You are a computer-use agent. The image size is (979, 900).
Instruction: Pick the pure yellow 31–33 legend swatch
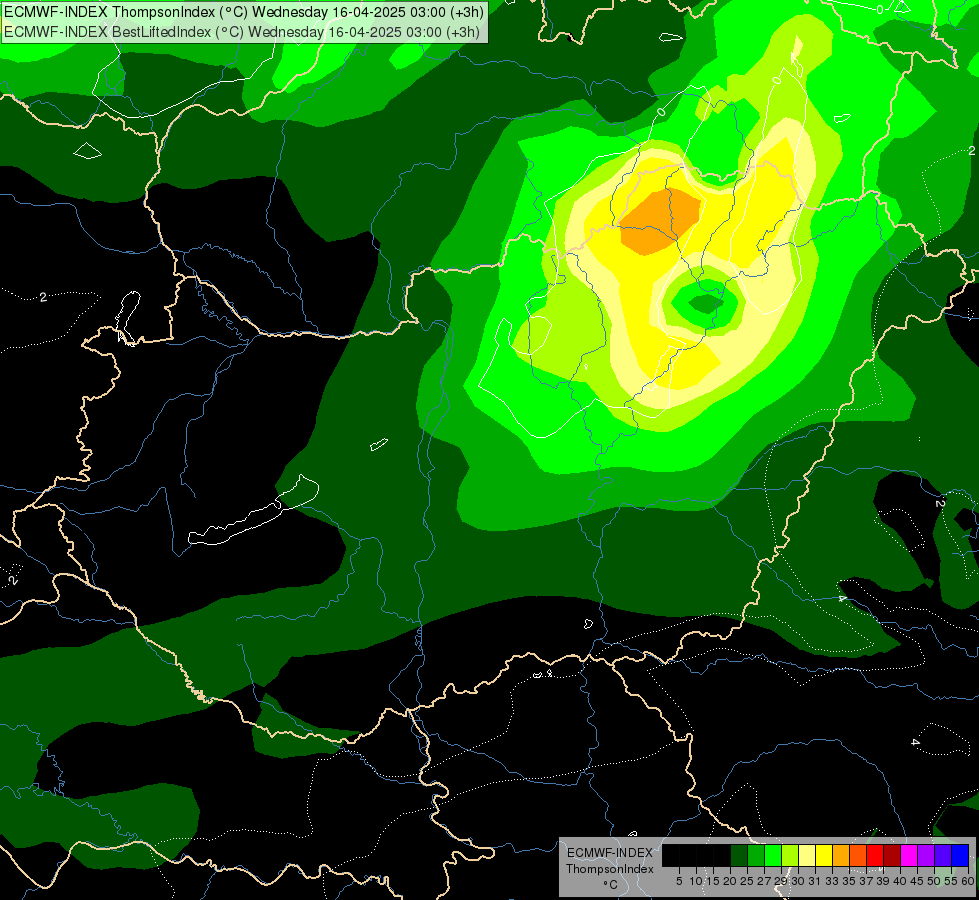[x=824, y=855]
